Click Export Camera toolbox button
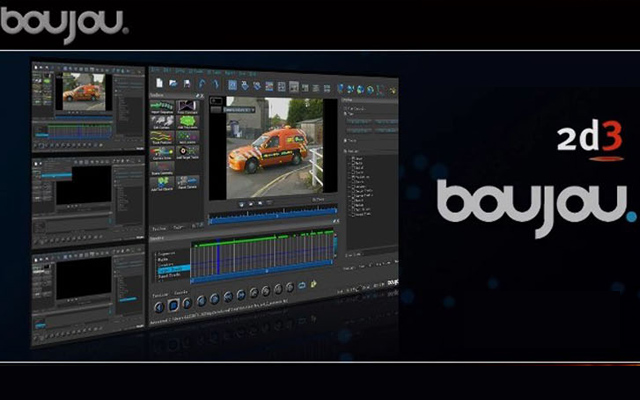 point(188,182)
